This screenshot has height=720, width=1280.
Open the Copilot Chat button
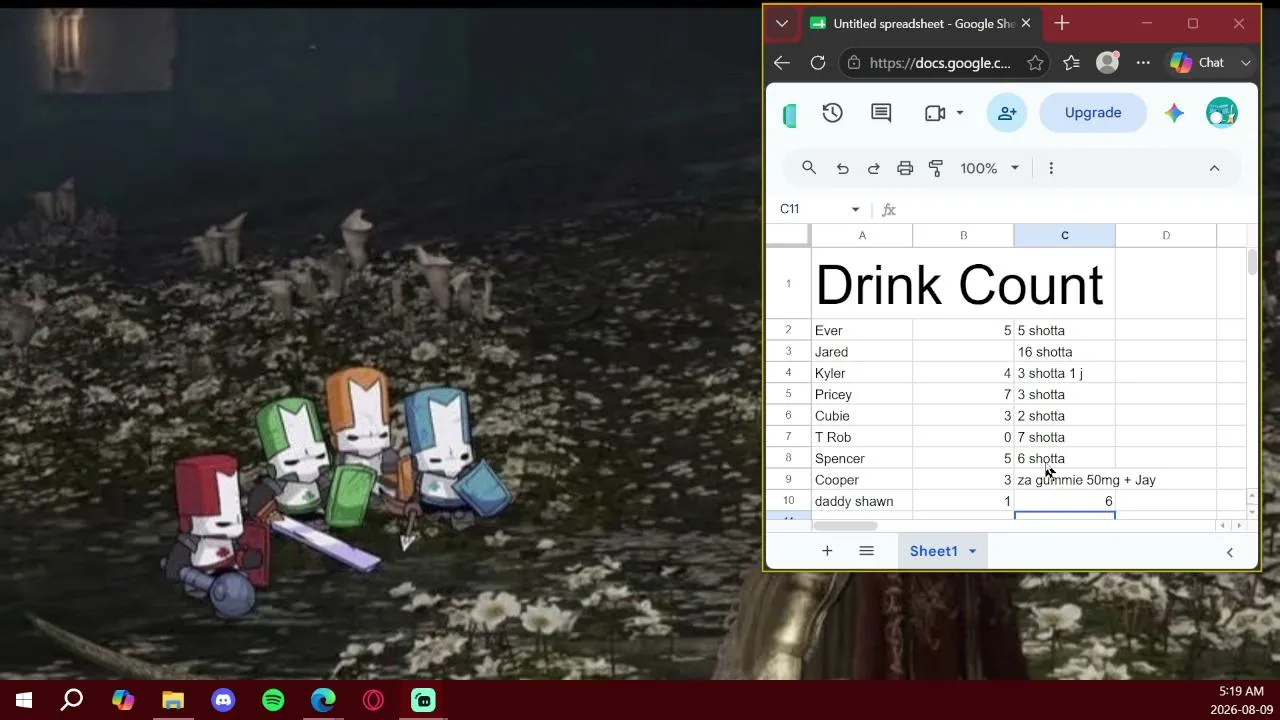click(x=1198, y=63)
